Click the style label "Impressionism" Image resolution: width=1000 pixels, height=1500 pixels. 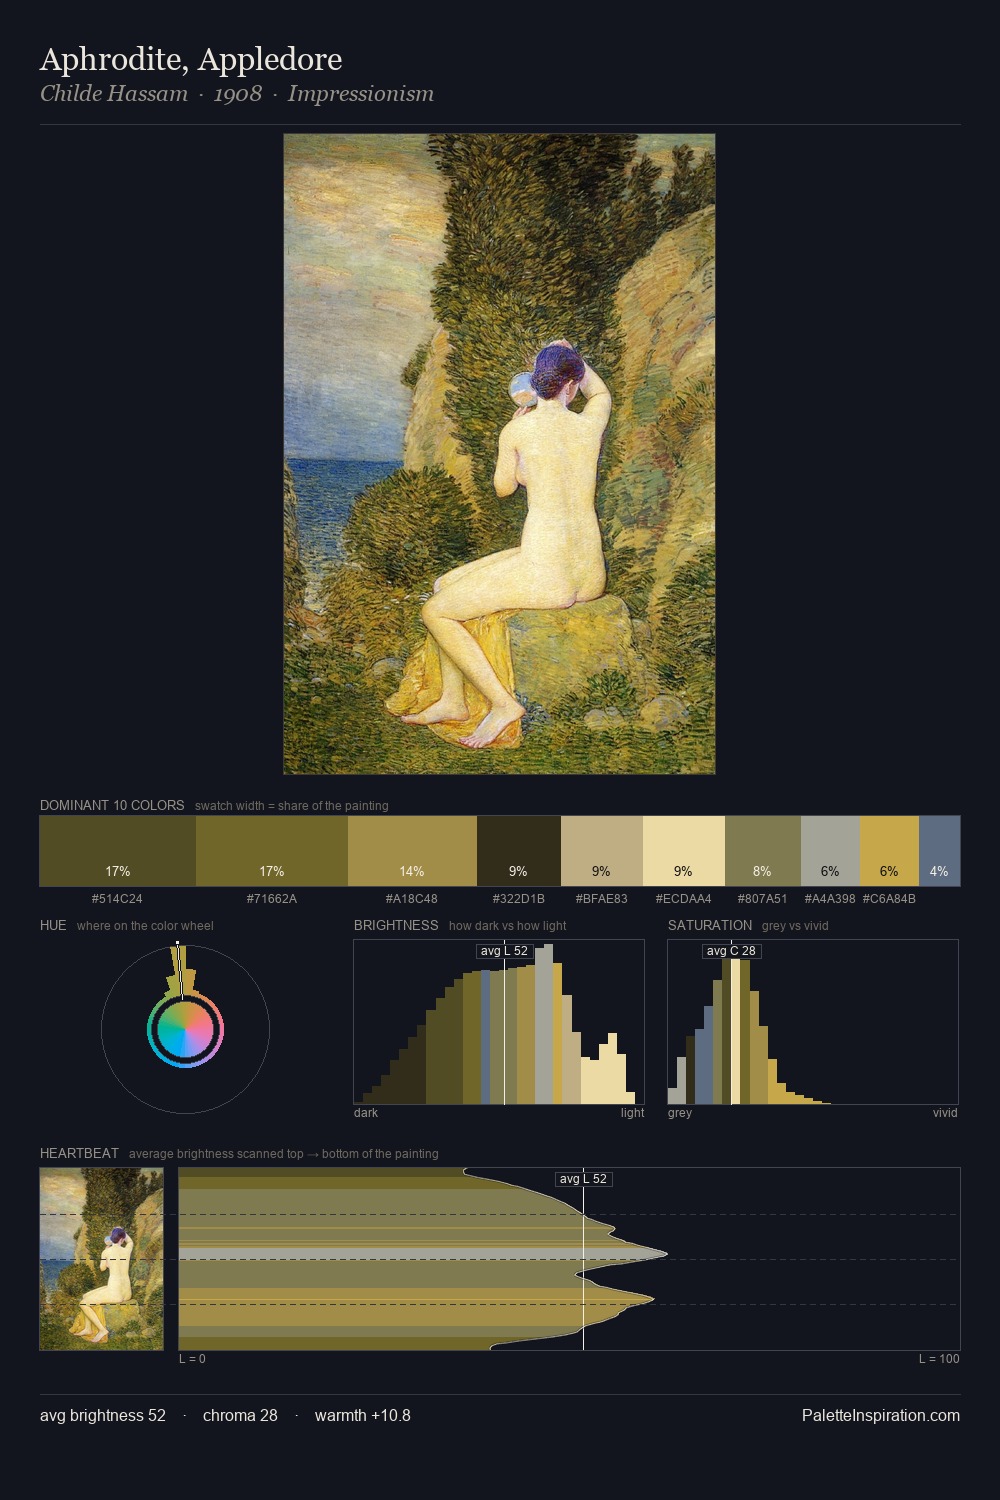361,94
